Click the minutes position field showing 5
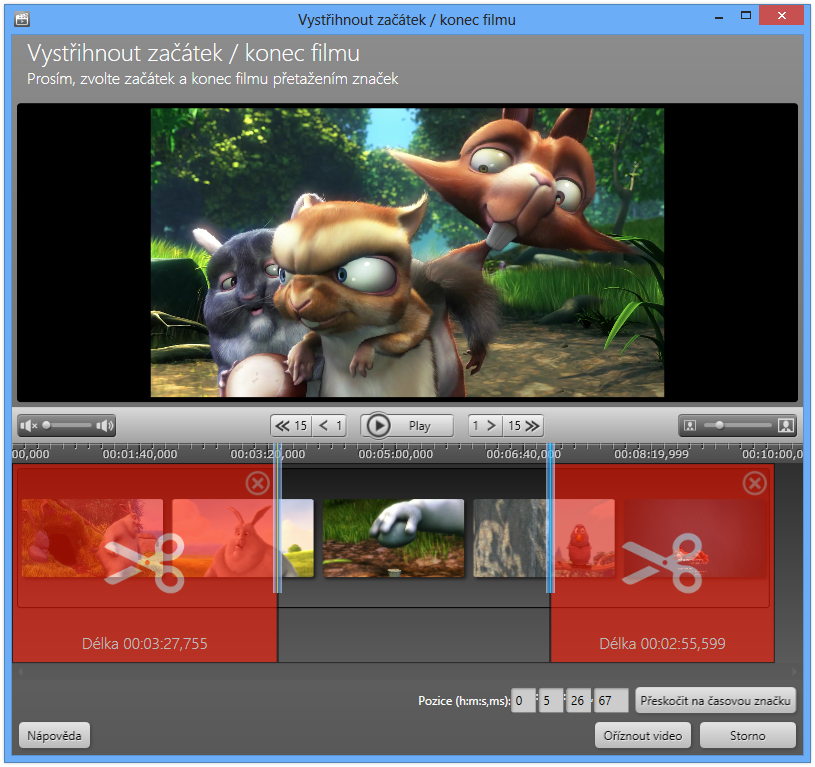 551,701
